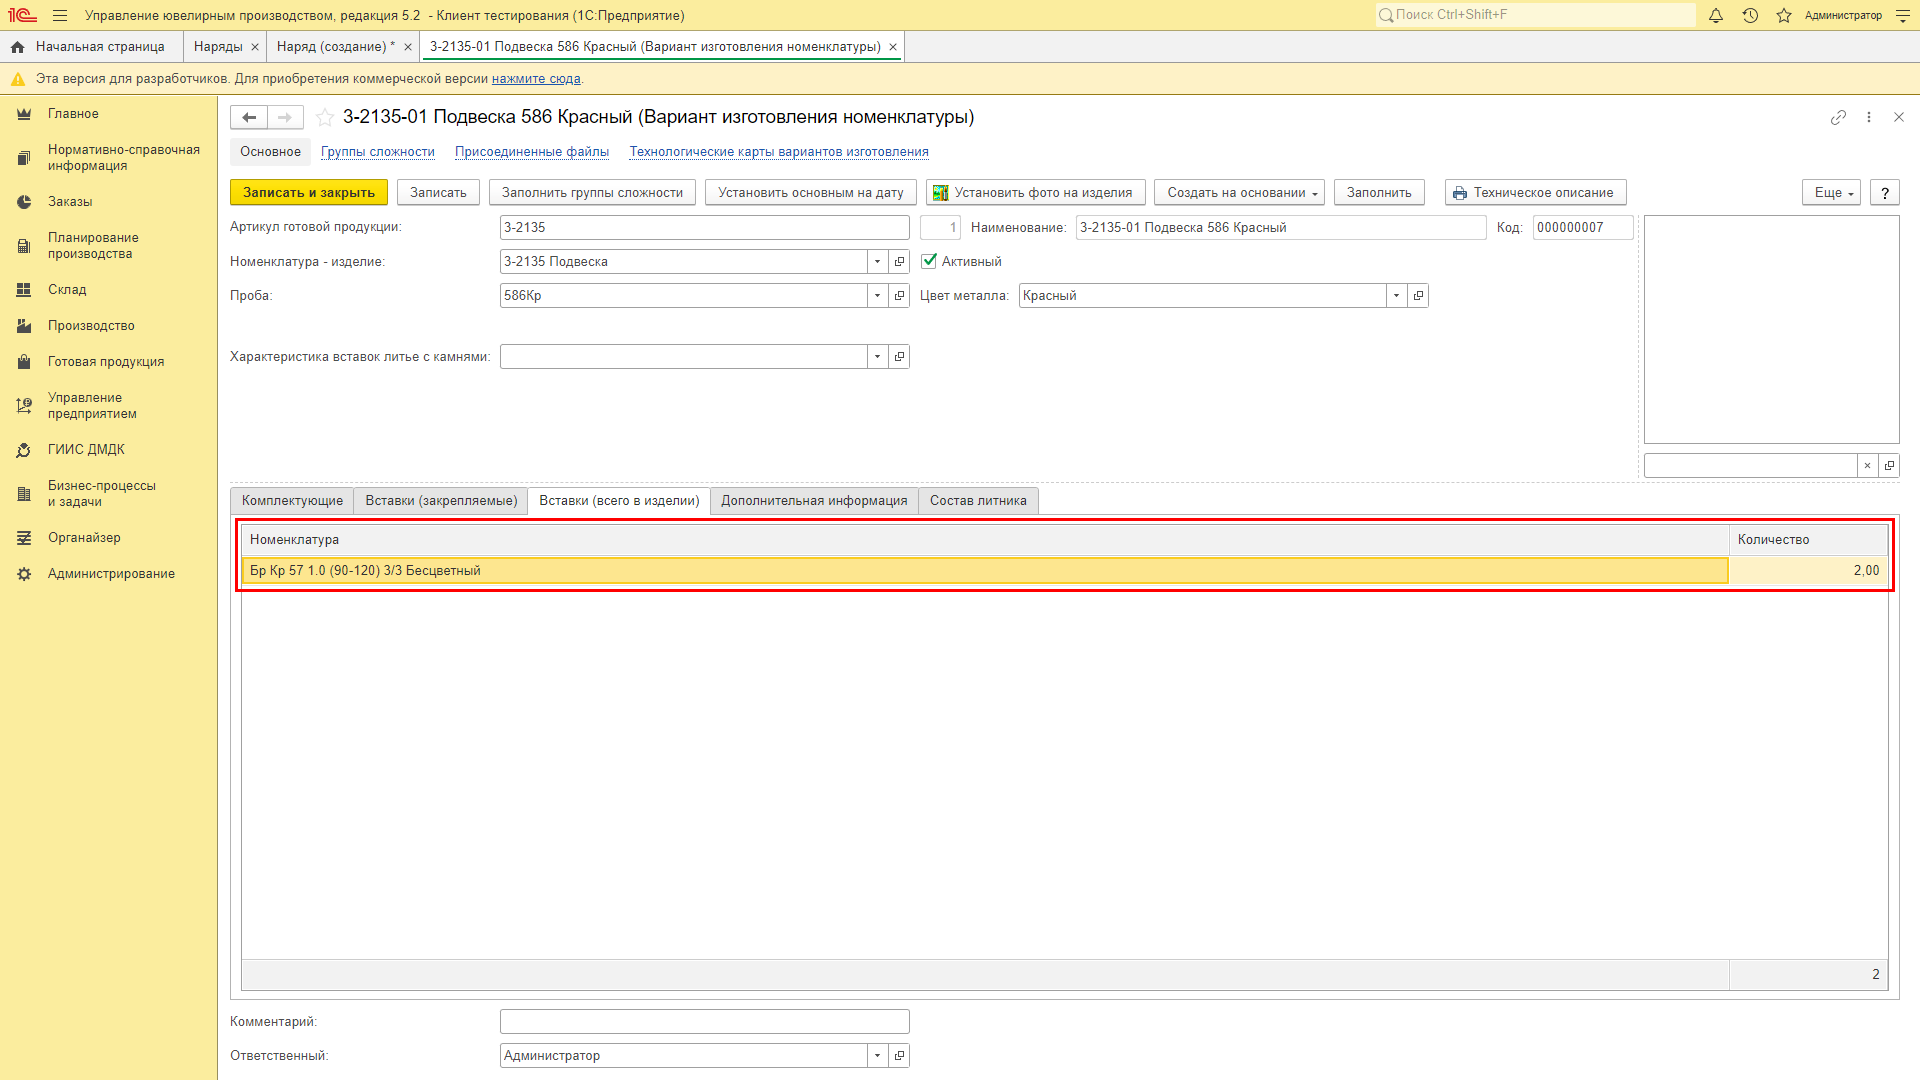This screenshot has height=1080, width=1920.
Task: Click the Техническое описание button
Action: coord(1535,193)
